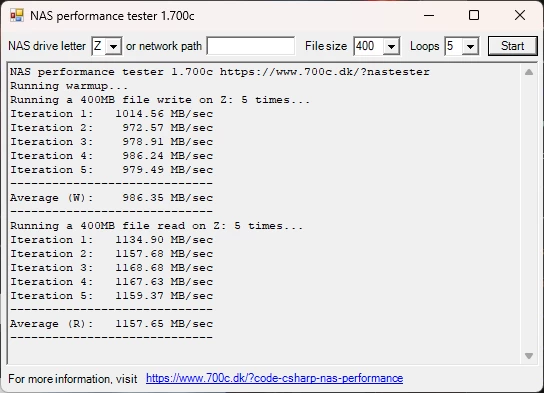
Task: Click the drive letter value Z
Action: [98, 46]
